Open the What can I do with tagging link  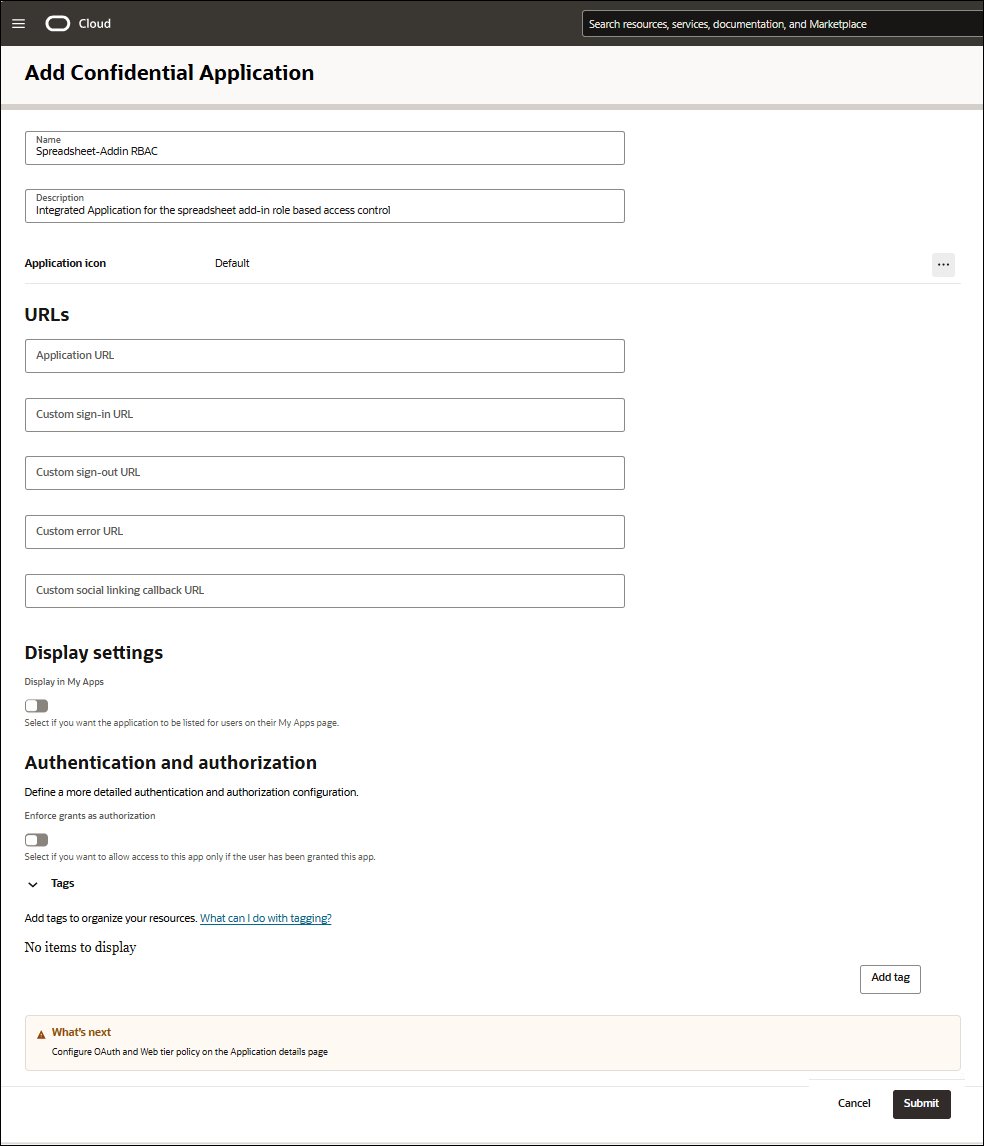265,917
